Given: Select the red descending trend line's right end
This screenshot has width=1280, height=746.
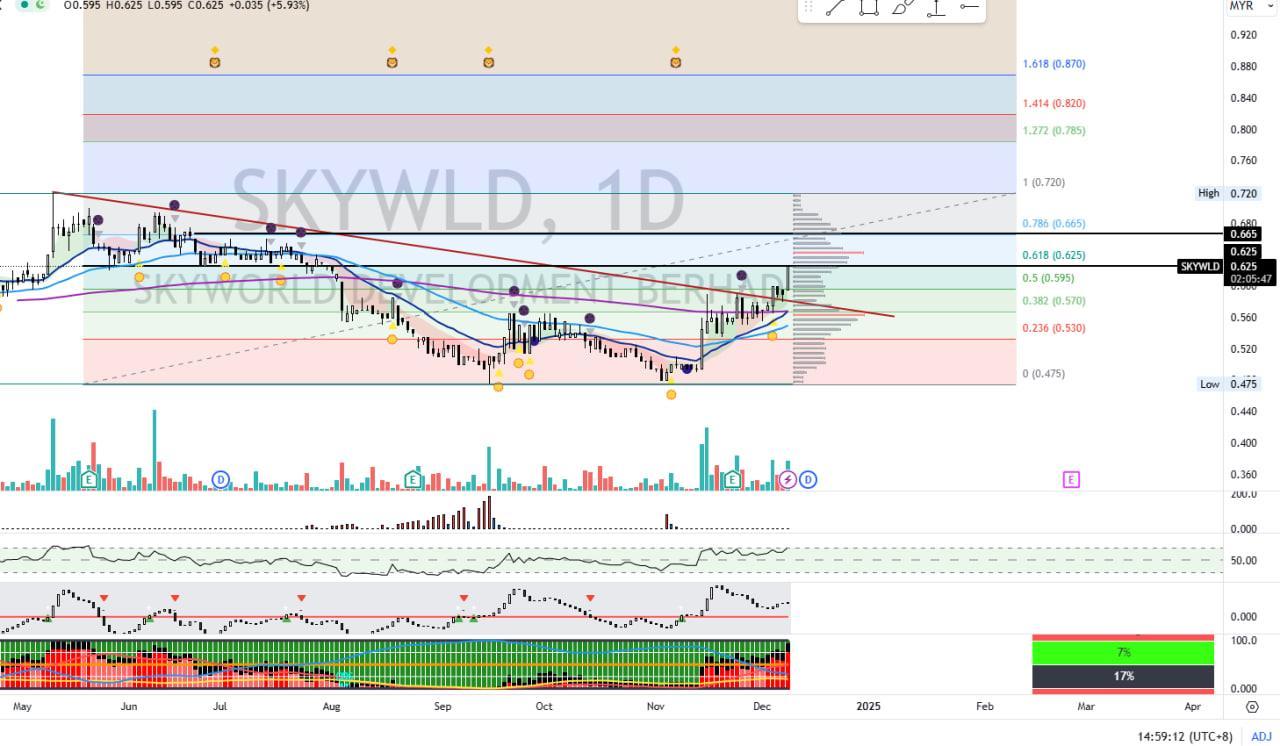Looking at the screenshot, I should tap(893, 316).
